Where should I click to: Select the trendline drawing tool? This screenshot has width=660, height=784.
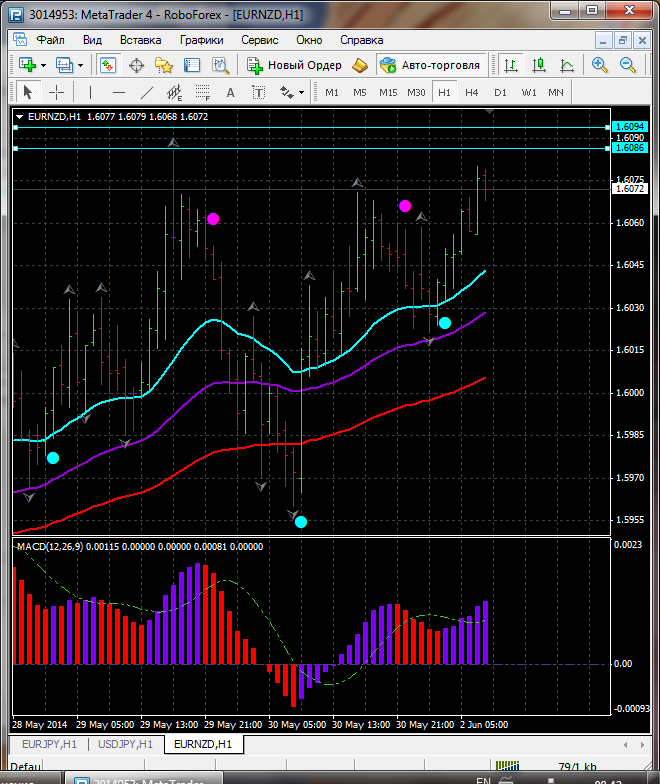click(x=147, y=92)
